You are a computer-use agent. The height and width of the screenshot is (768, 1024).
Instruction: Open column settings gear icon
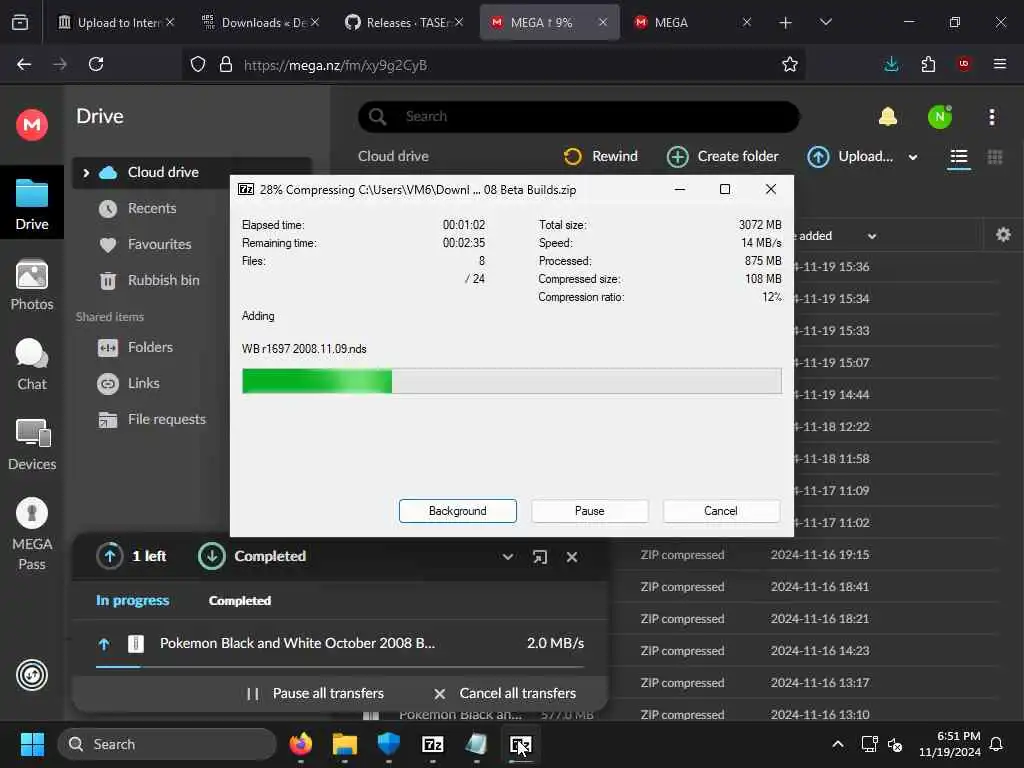pyautogui.click(x=1003, y=234)
